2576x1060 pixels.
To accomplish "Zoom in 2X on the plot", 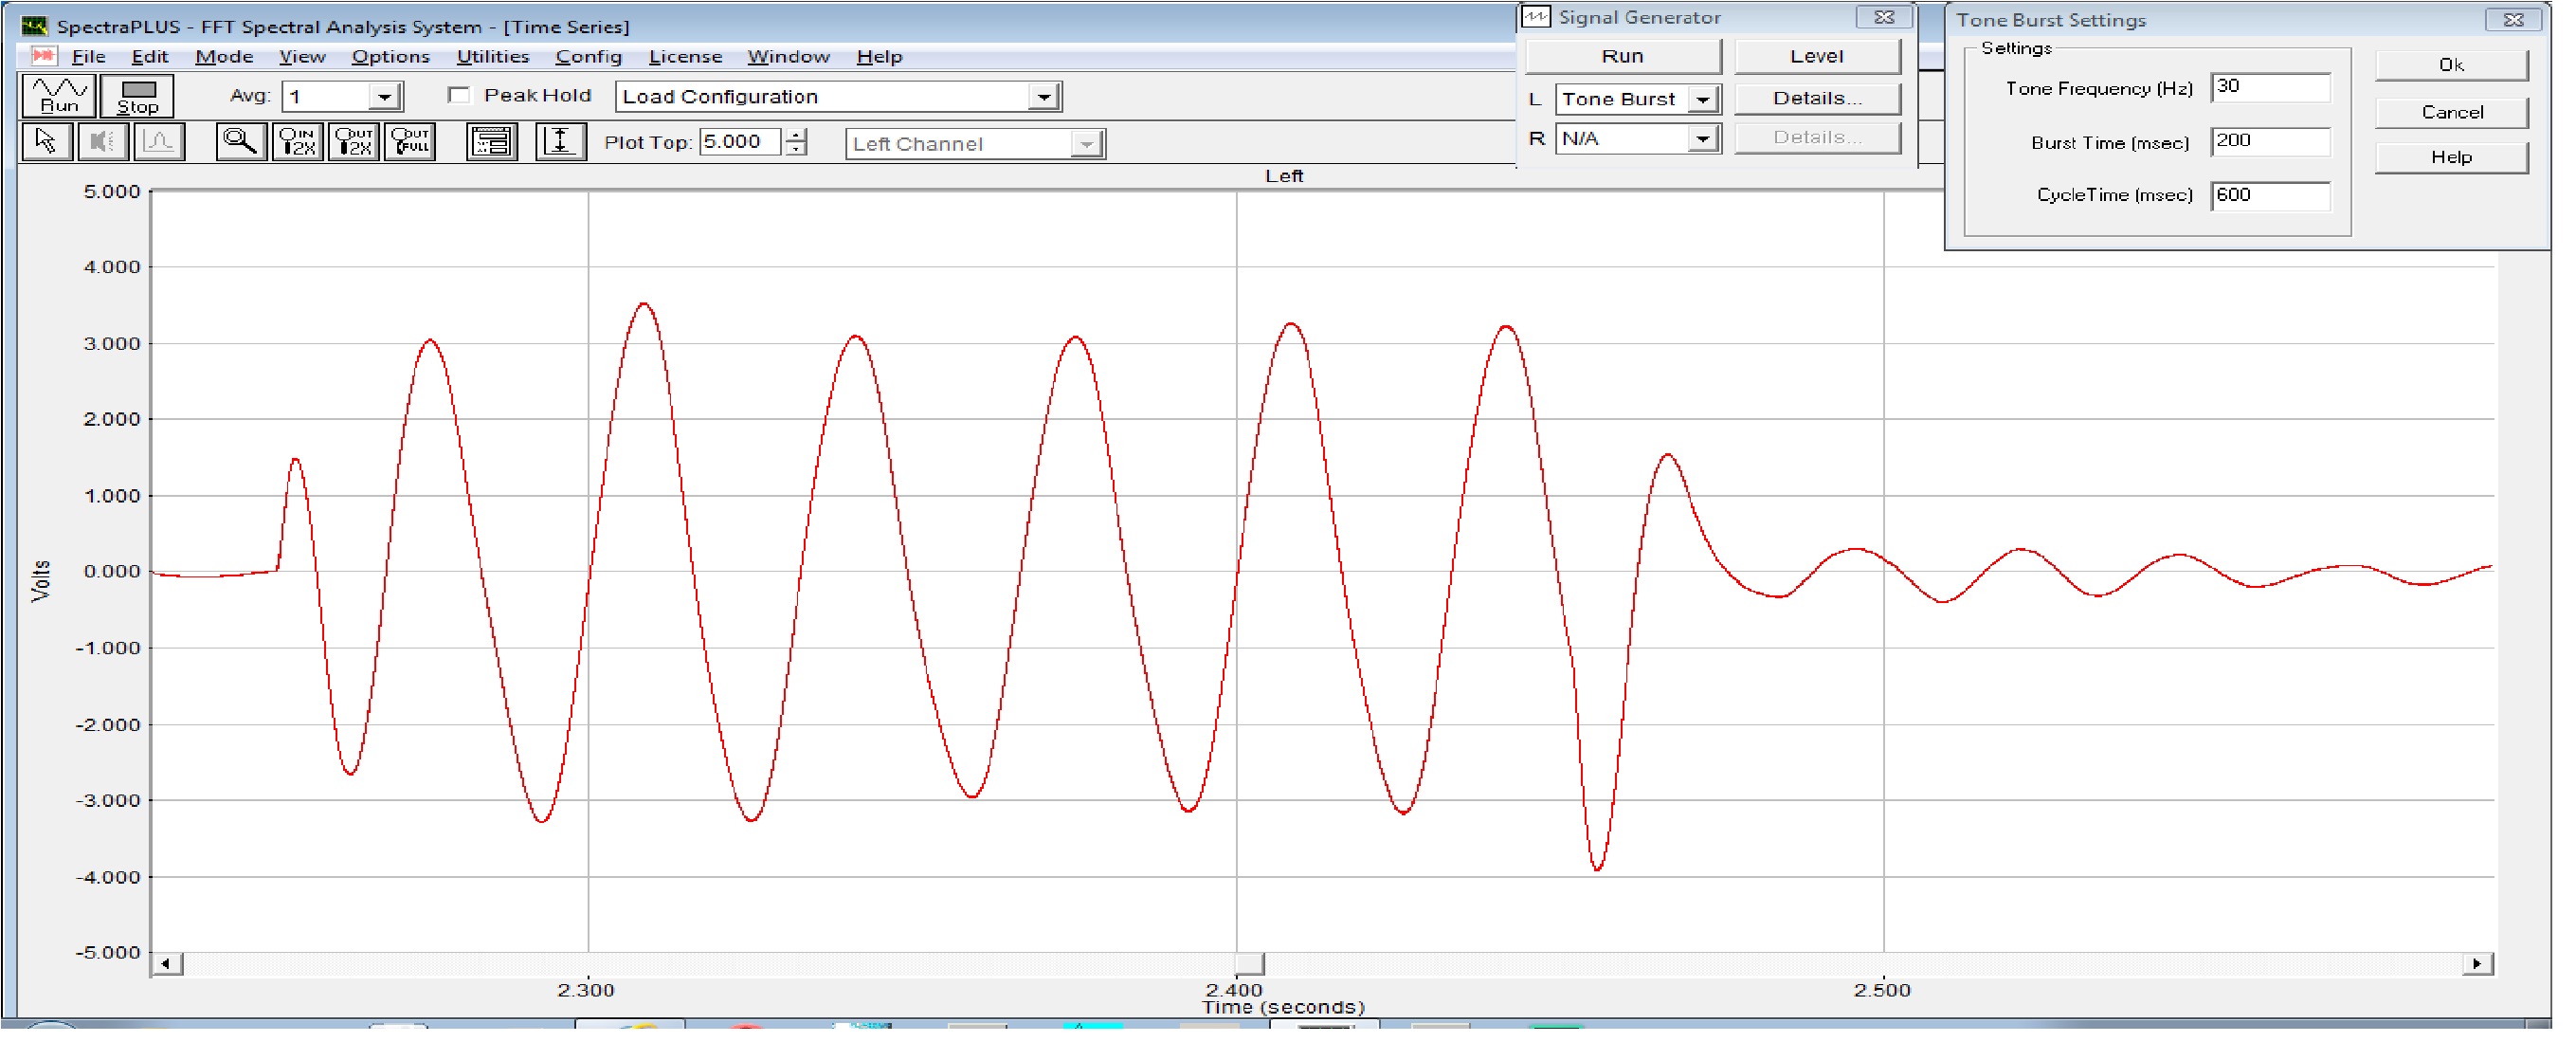I will pos(298,142).
